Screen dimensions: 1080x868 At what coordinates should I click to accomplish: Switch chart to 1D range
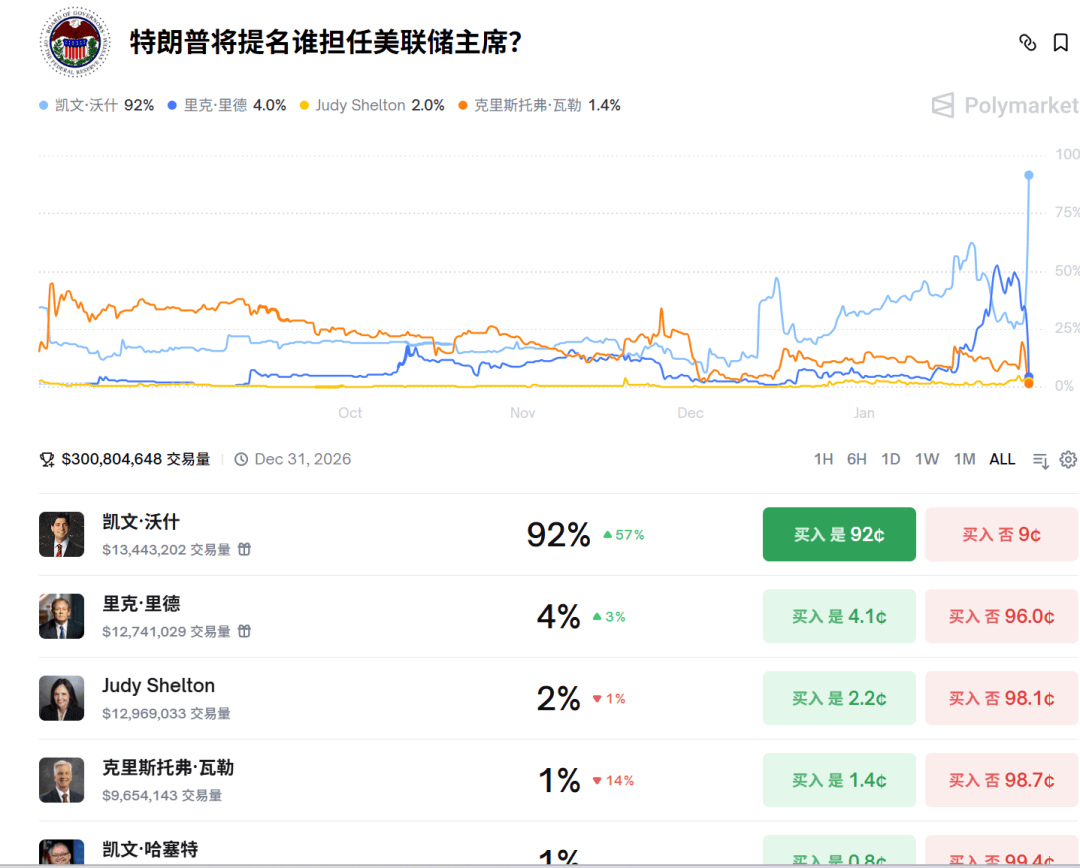tap(890, 459)
